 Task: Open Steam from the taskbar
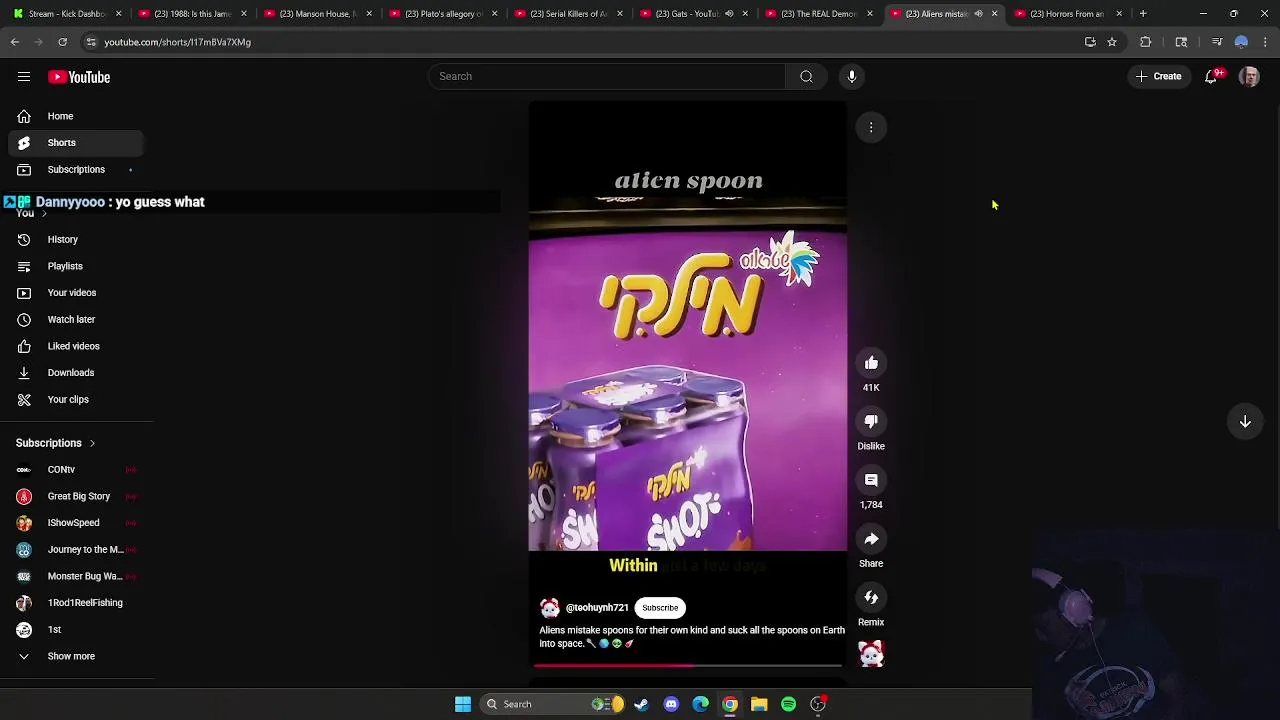click(x=641, y=704)
